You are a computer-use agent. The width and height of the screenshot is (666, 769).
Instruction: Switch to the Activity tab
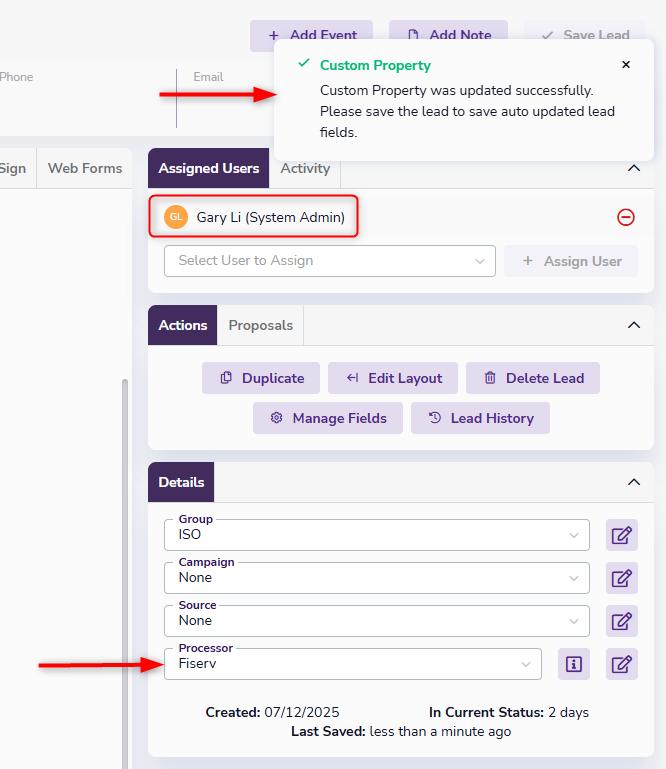click(x=305, y=168)
